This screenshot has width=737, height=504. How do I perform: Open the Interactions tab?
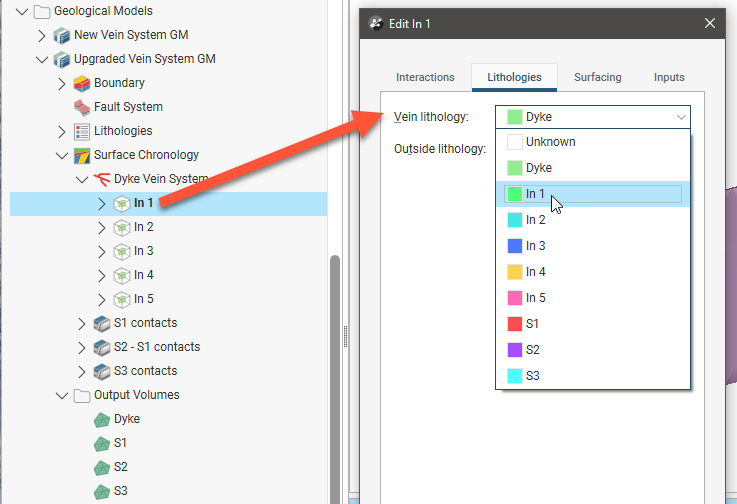[425, 77]
